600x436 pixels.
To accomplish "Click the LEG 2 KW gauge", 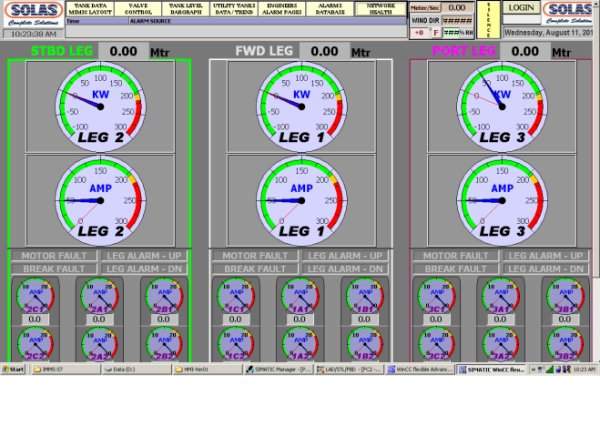I will [101, 102].
